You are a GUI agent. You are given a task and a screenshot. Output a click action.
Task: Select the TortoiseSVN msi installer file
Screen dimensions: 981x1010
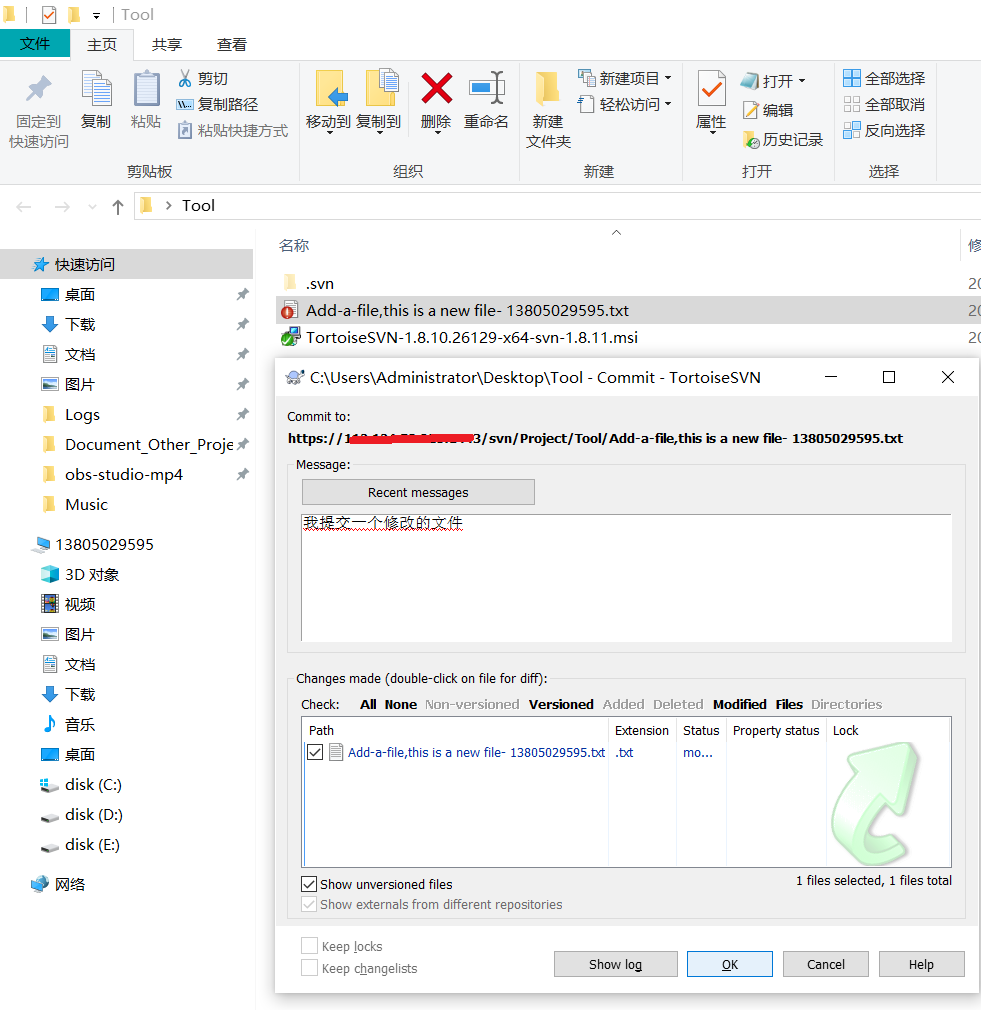(x=471, y=338)
